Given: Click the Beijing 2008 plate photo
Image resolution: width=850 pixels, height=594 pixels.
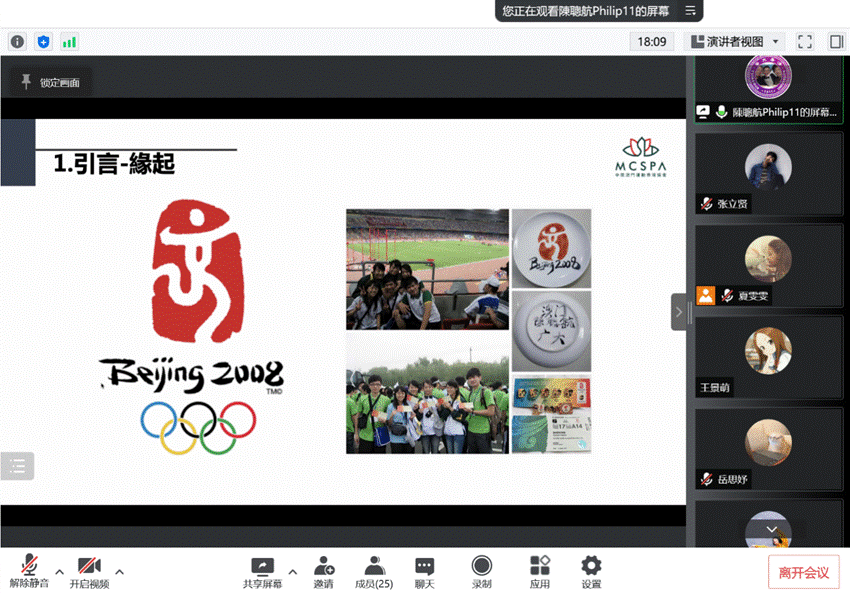Looking at the screenshot, I should point(551,248).
